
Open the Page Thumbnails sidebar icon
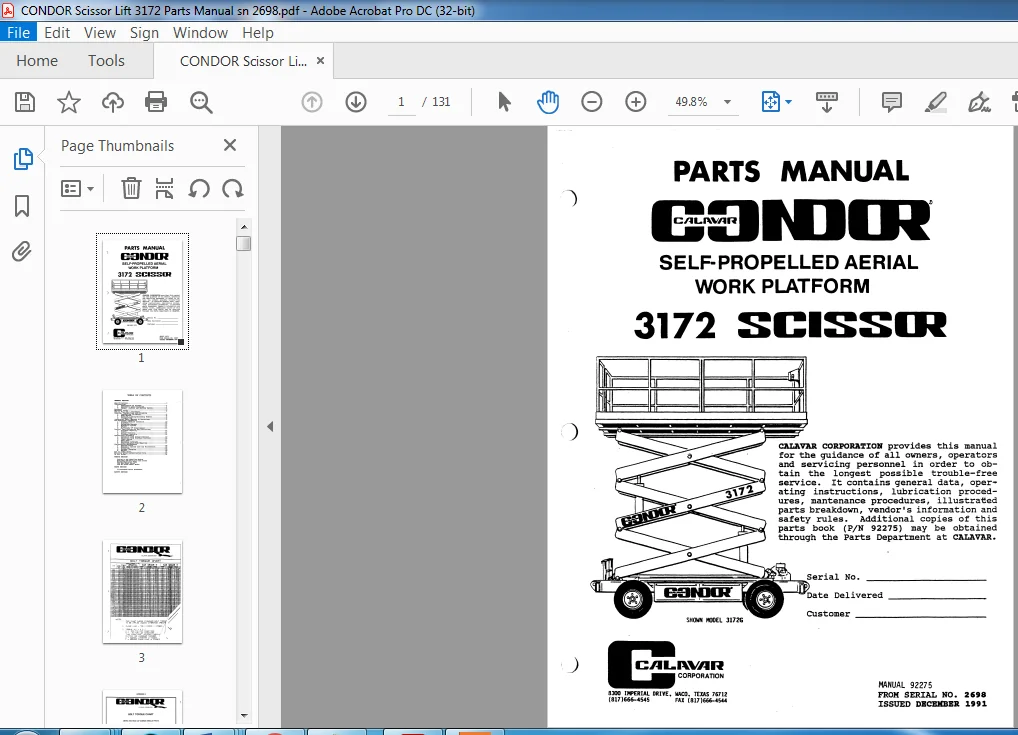coord(23,159)
